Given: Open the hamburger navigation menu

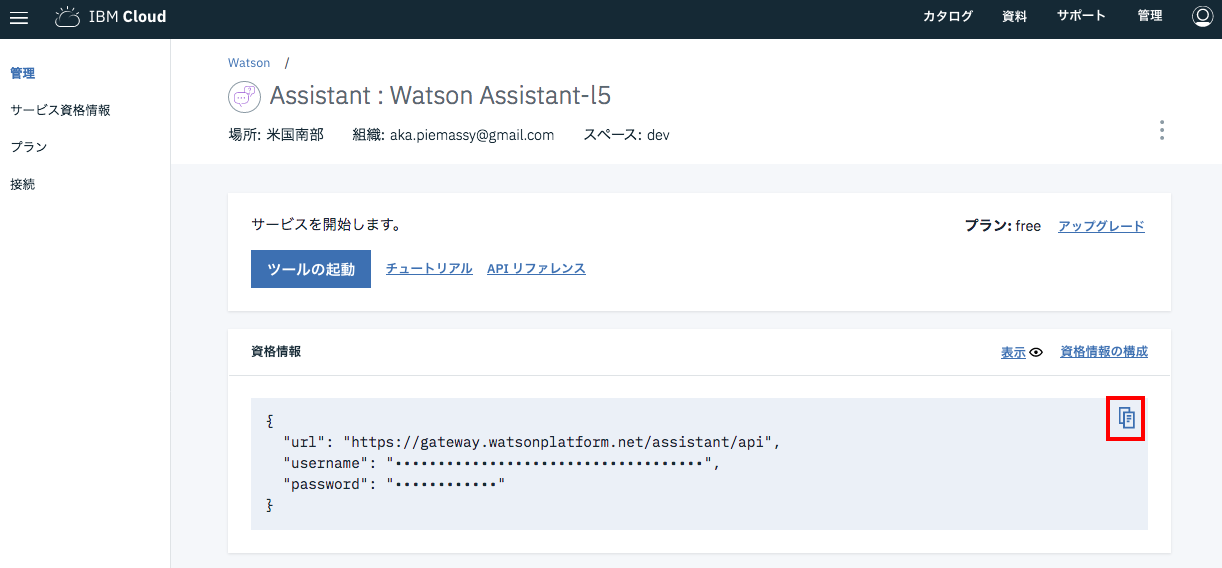Looking at the screenshot, I should click(x=19, y=17).
